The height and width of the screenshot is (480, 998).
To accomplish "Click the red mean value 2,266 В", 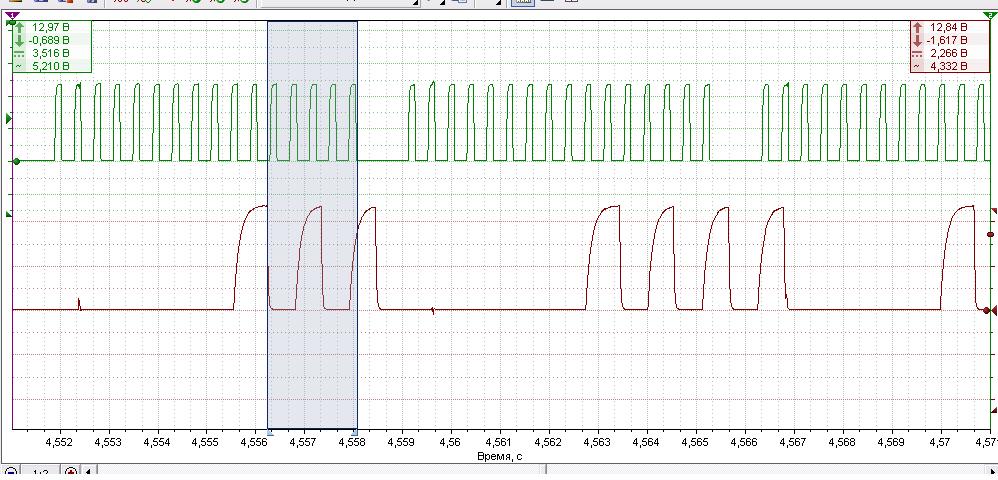I will (x=948, y=53).
